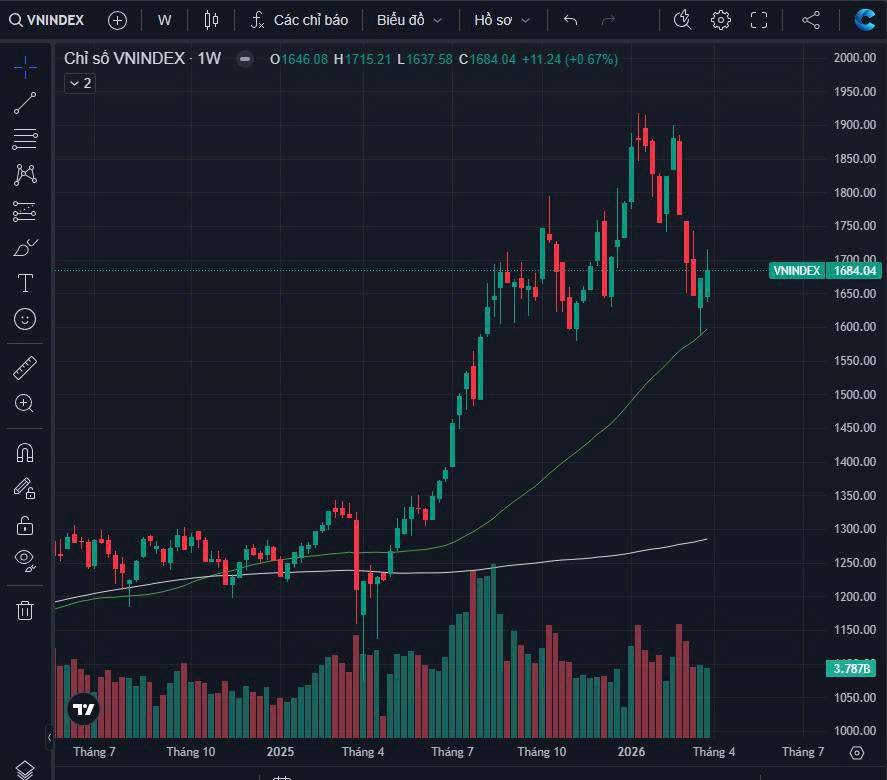
Task: Expand the Hồ sơ dropdown
Action: point(502,20)
